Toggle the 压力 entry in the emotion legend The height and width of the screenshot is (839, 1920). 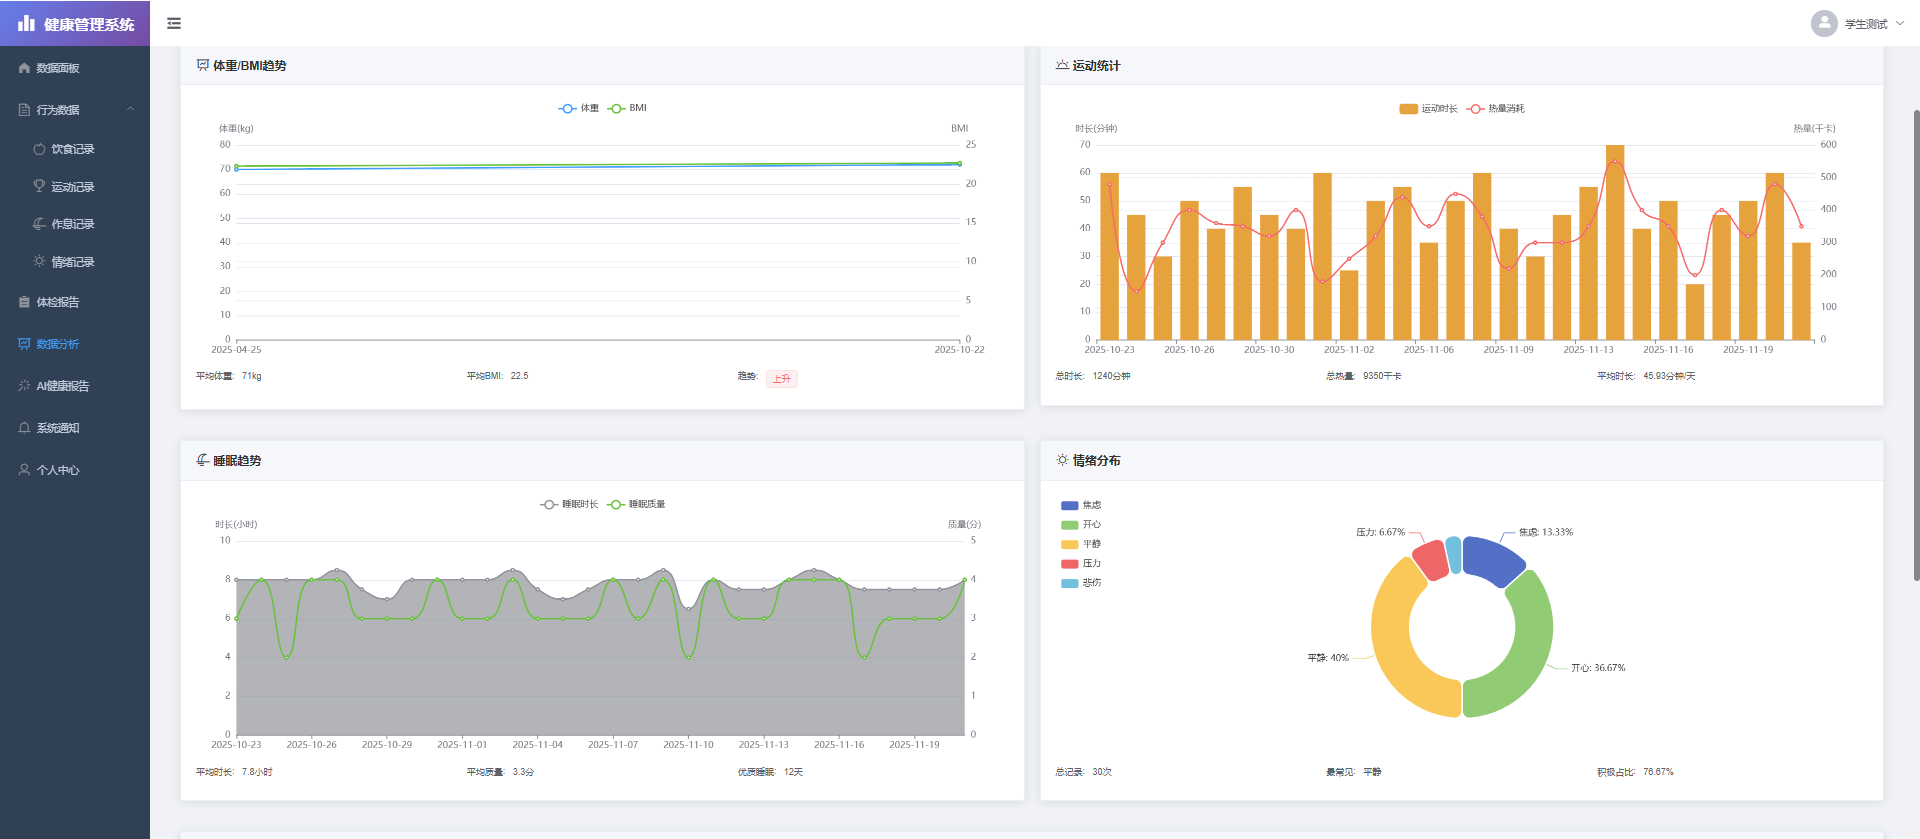[1081, 564]
